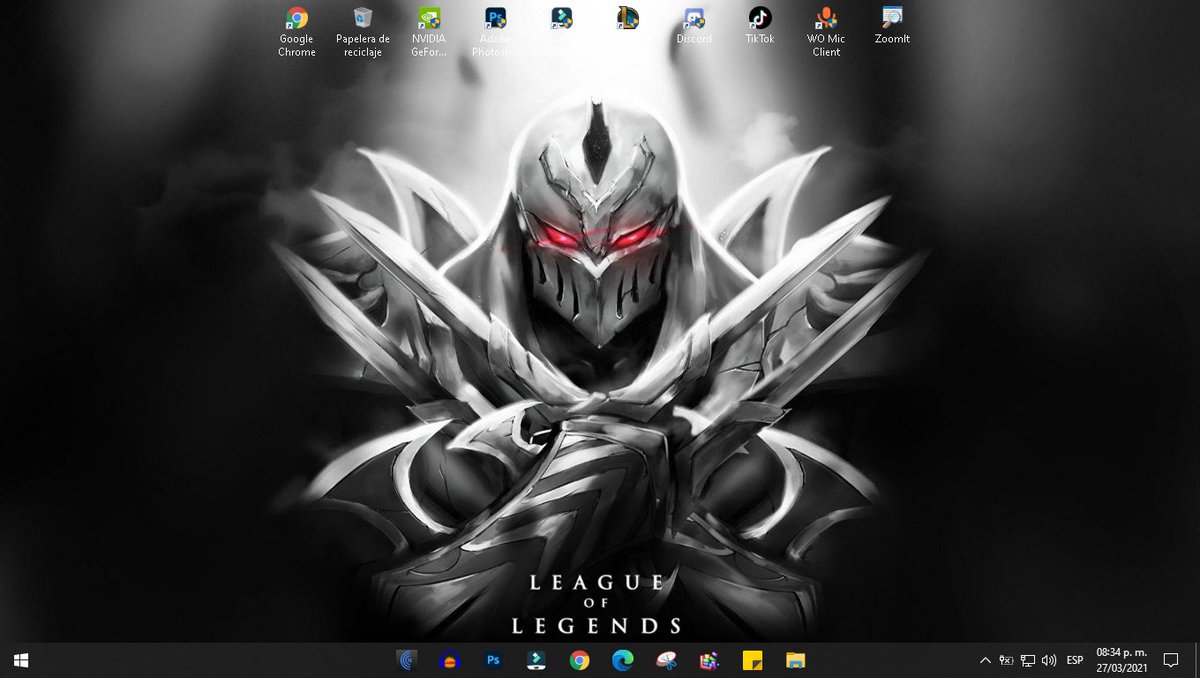The height and width of the screenshot is (678, 1200).
Task: Open the volume control speaker icon
Action: [x=1048, y=660]
